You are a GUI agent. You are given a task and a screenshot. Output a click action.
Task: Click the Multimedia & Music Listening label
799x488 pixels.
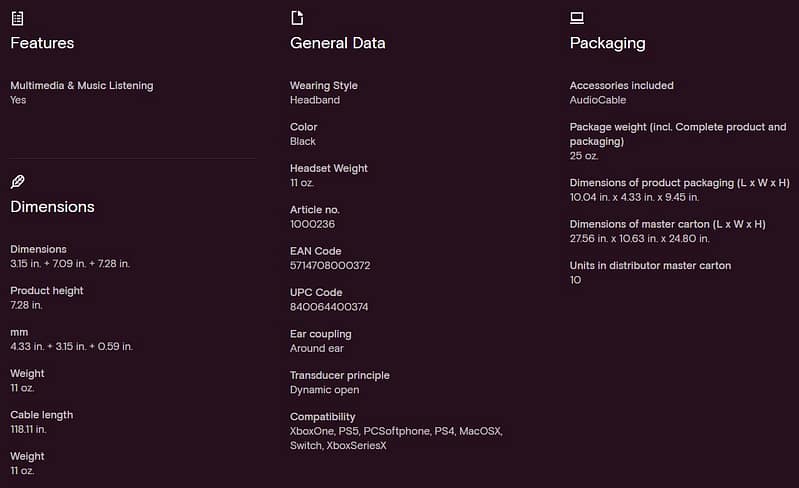point(82,86)
